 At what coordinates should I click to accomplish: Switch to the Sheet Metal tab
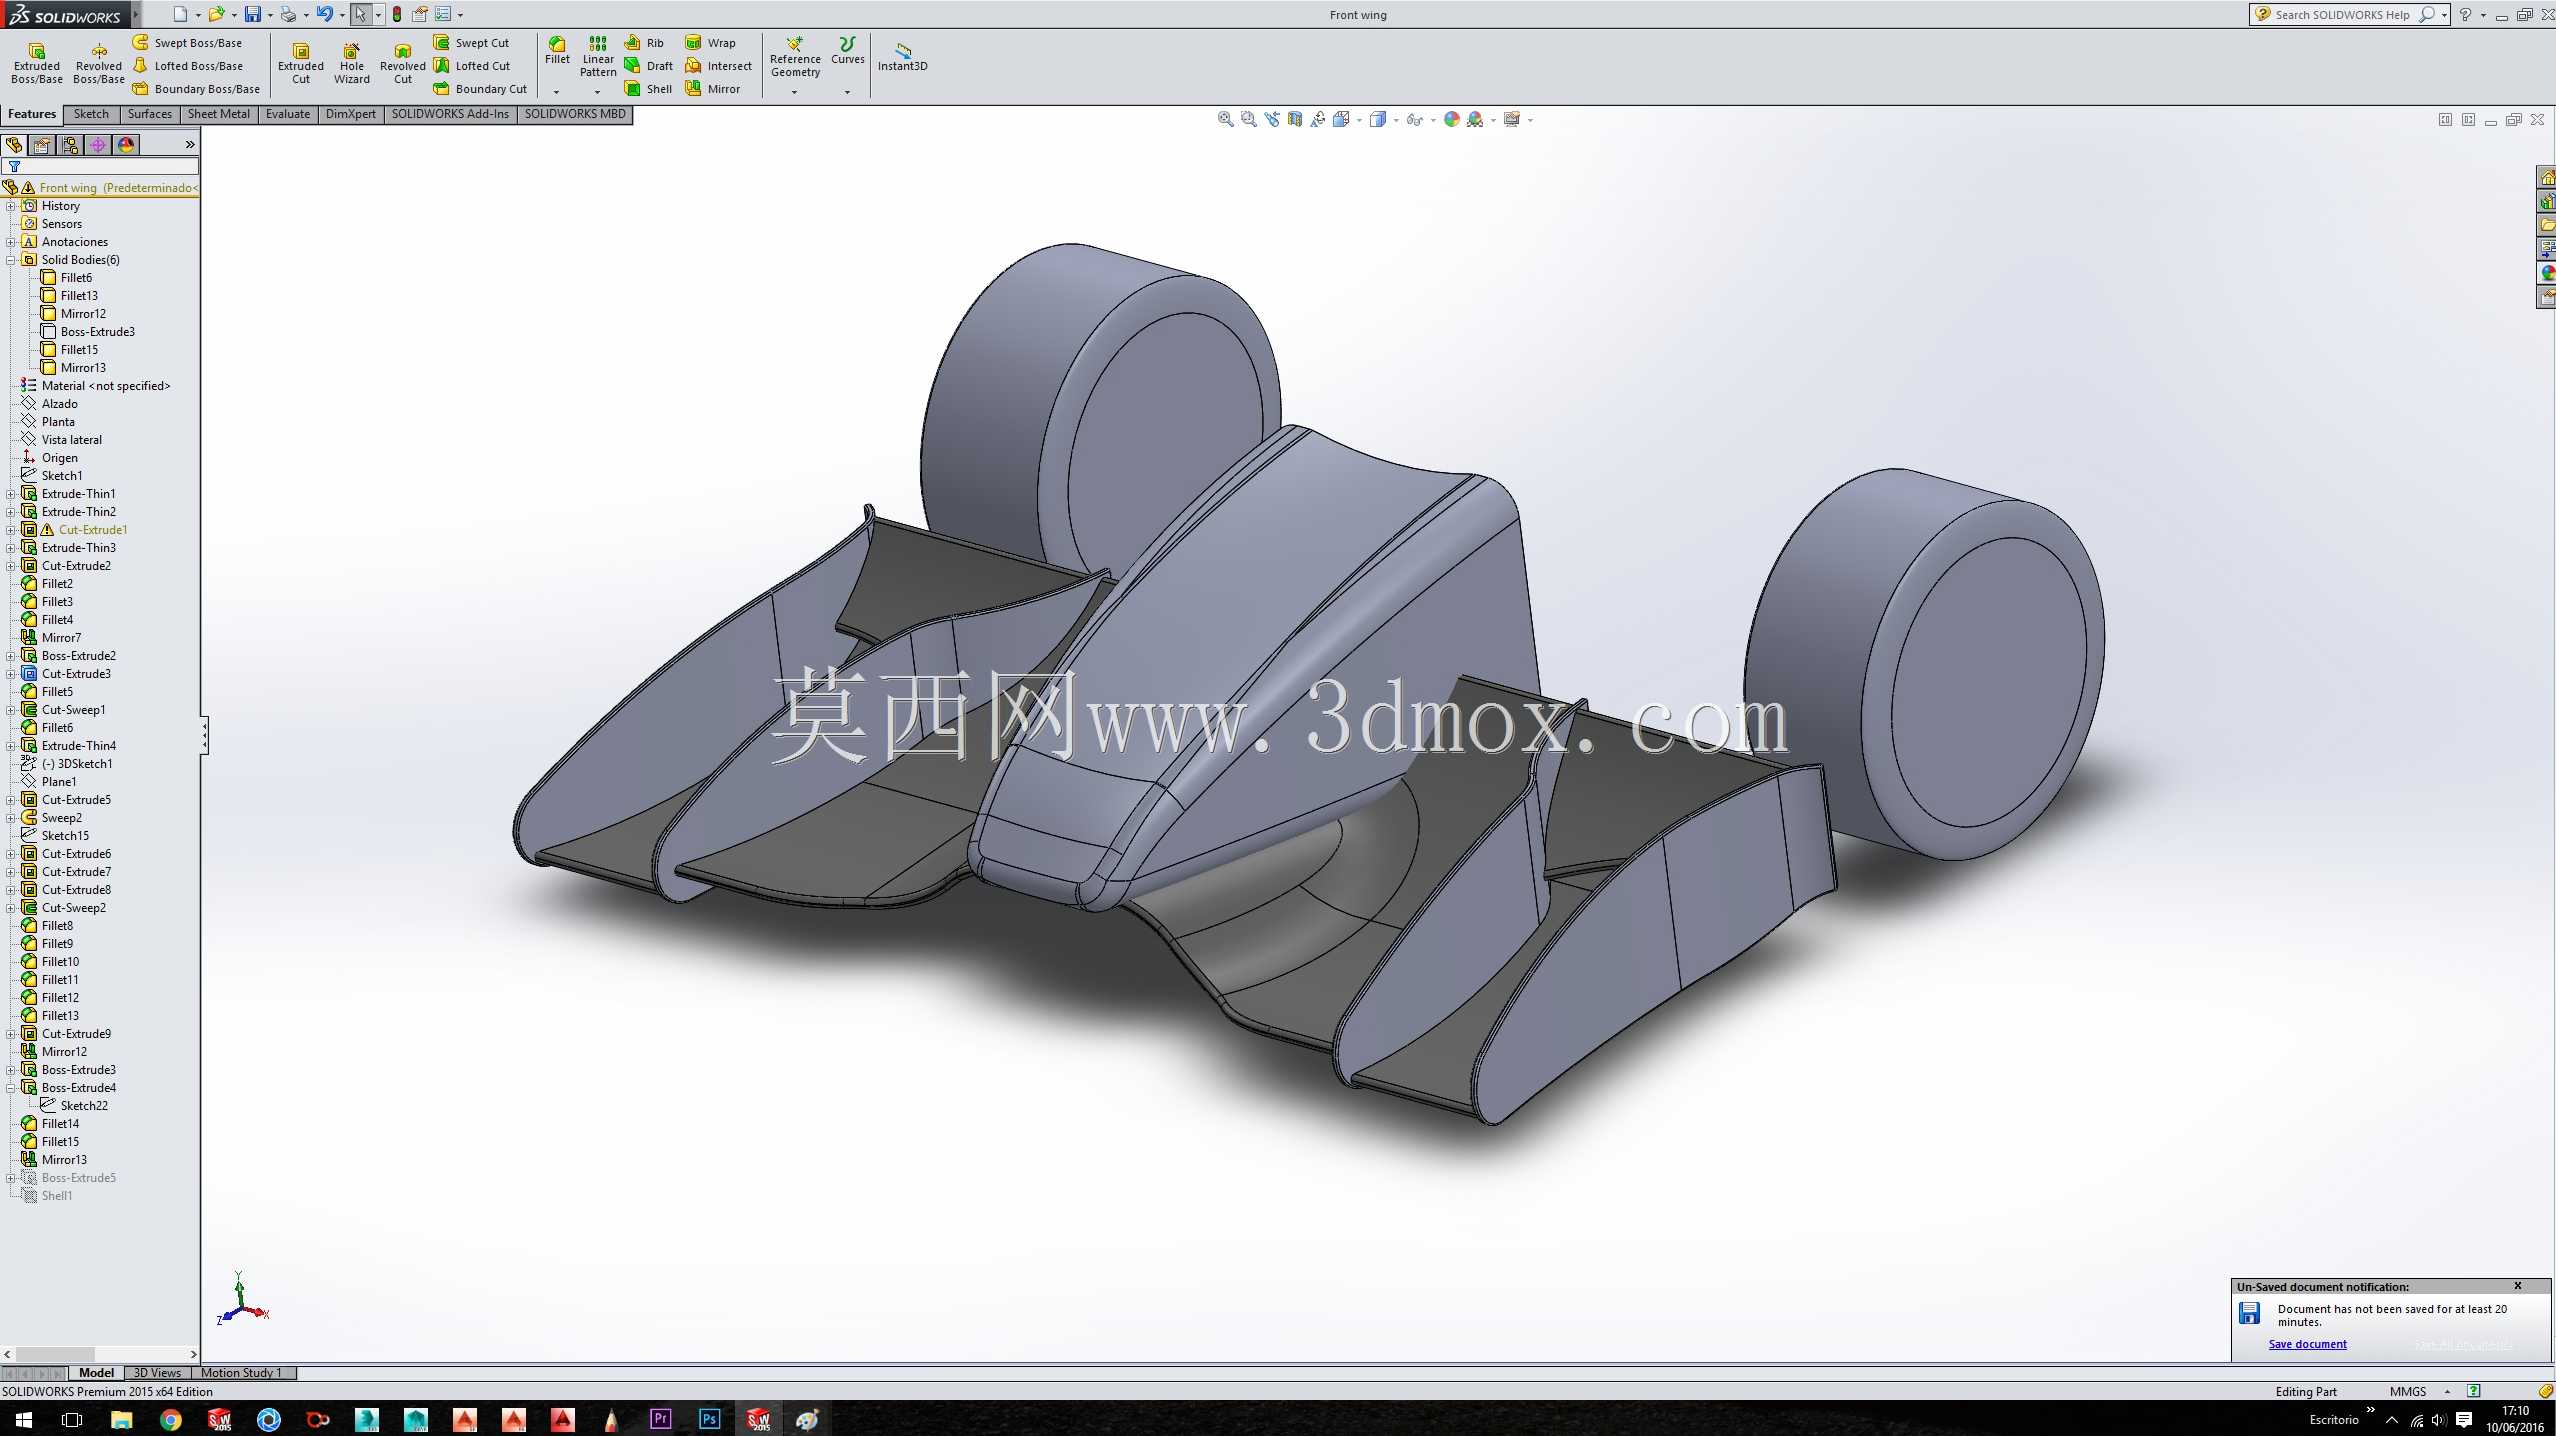point(219,114)
